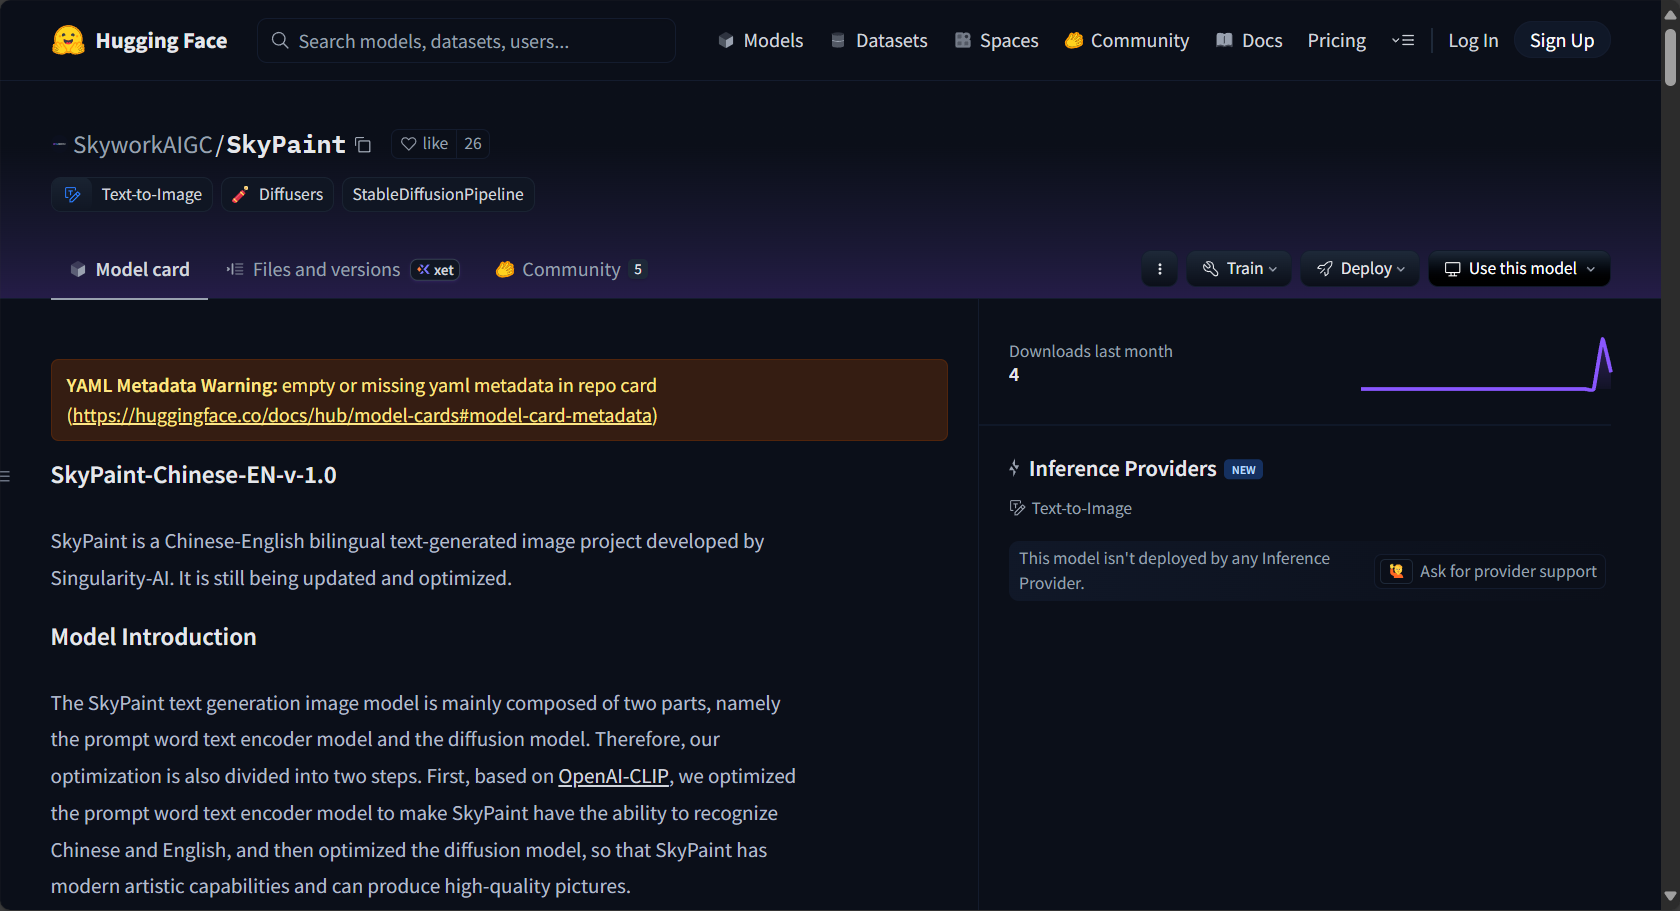Viewport: 1680px width, 911px height.
Task: Click the SkyPaint-Chinese-EN-v-1.0 heading
Action: [194, 475]
